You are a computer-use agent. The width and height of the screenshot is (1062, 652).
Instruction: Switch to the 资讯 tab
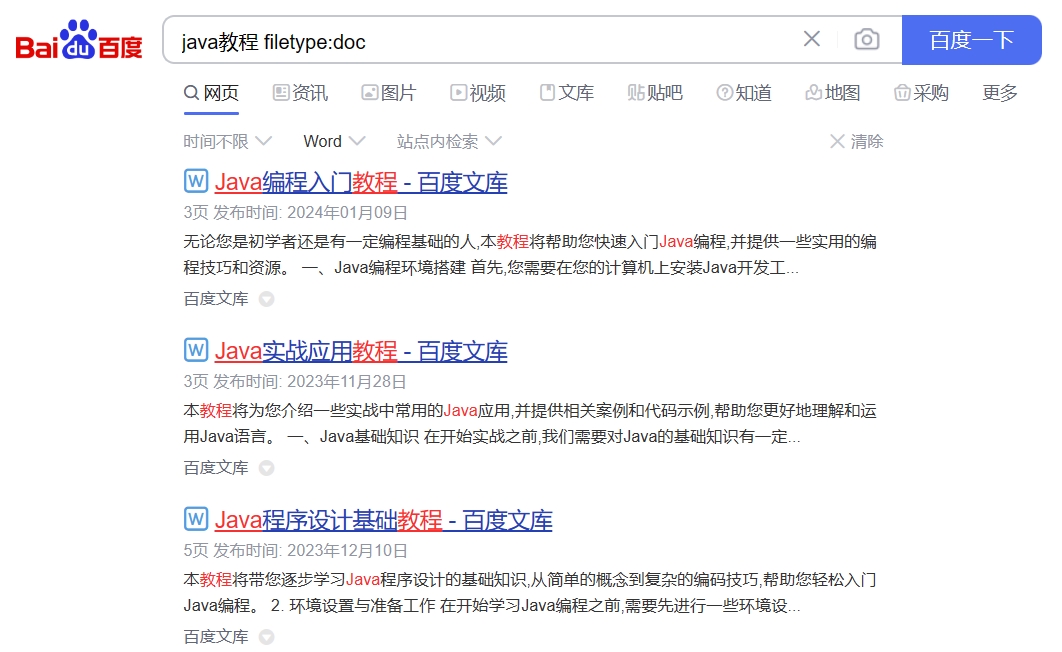pyautogui.click(x=299, y=92)
